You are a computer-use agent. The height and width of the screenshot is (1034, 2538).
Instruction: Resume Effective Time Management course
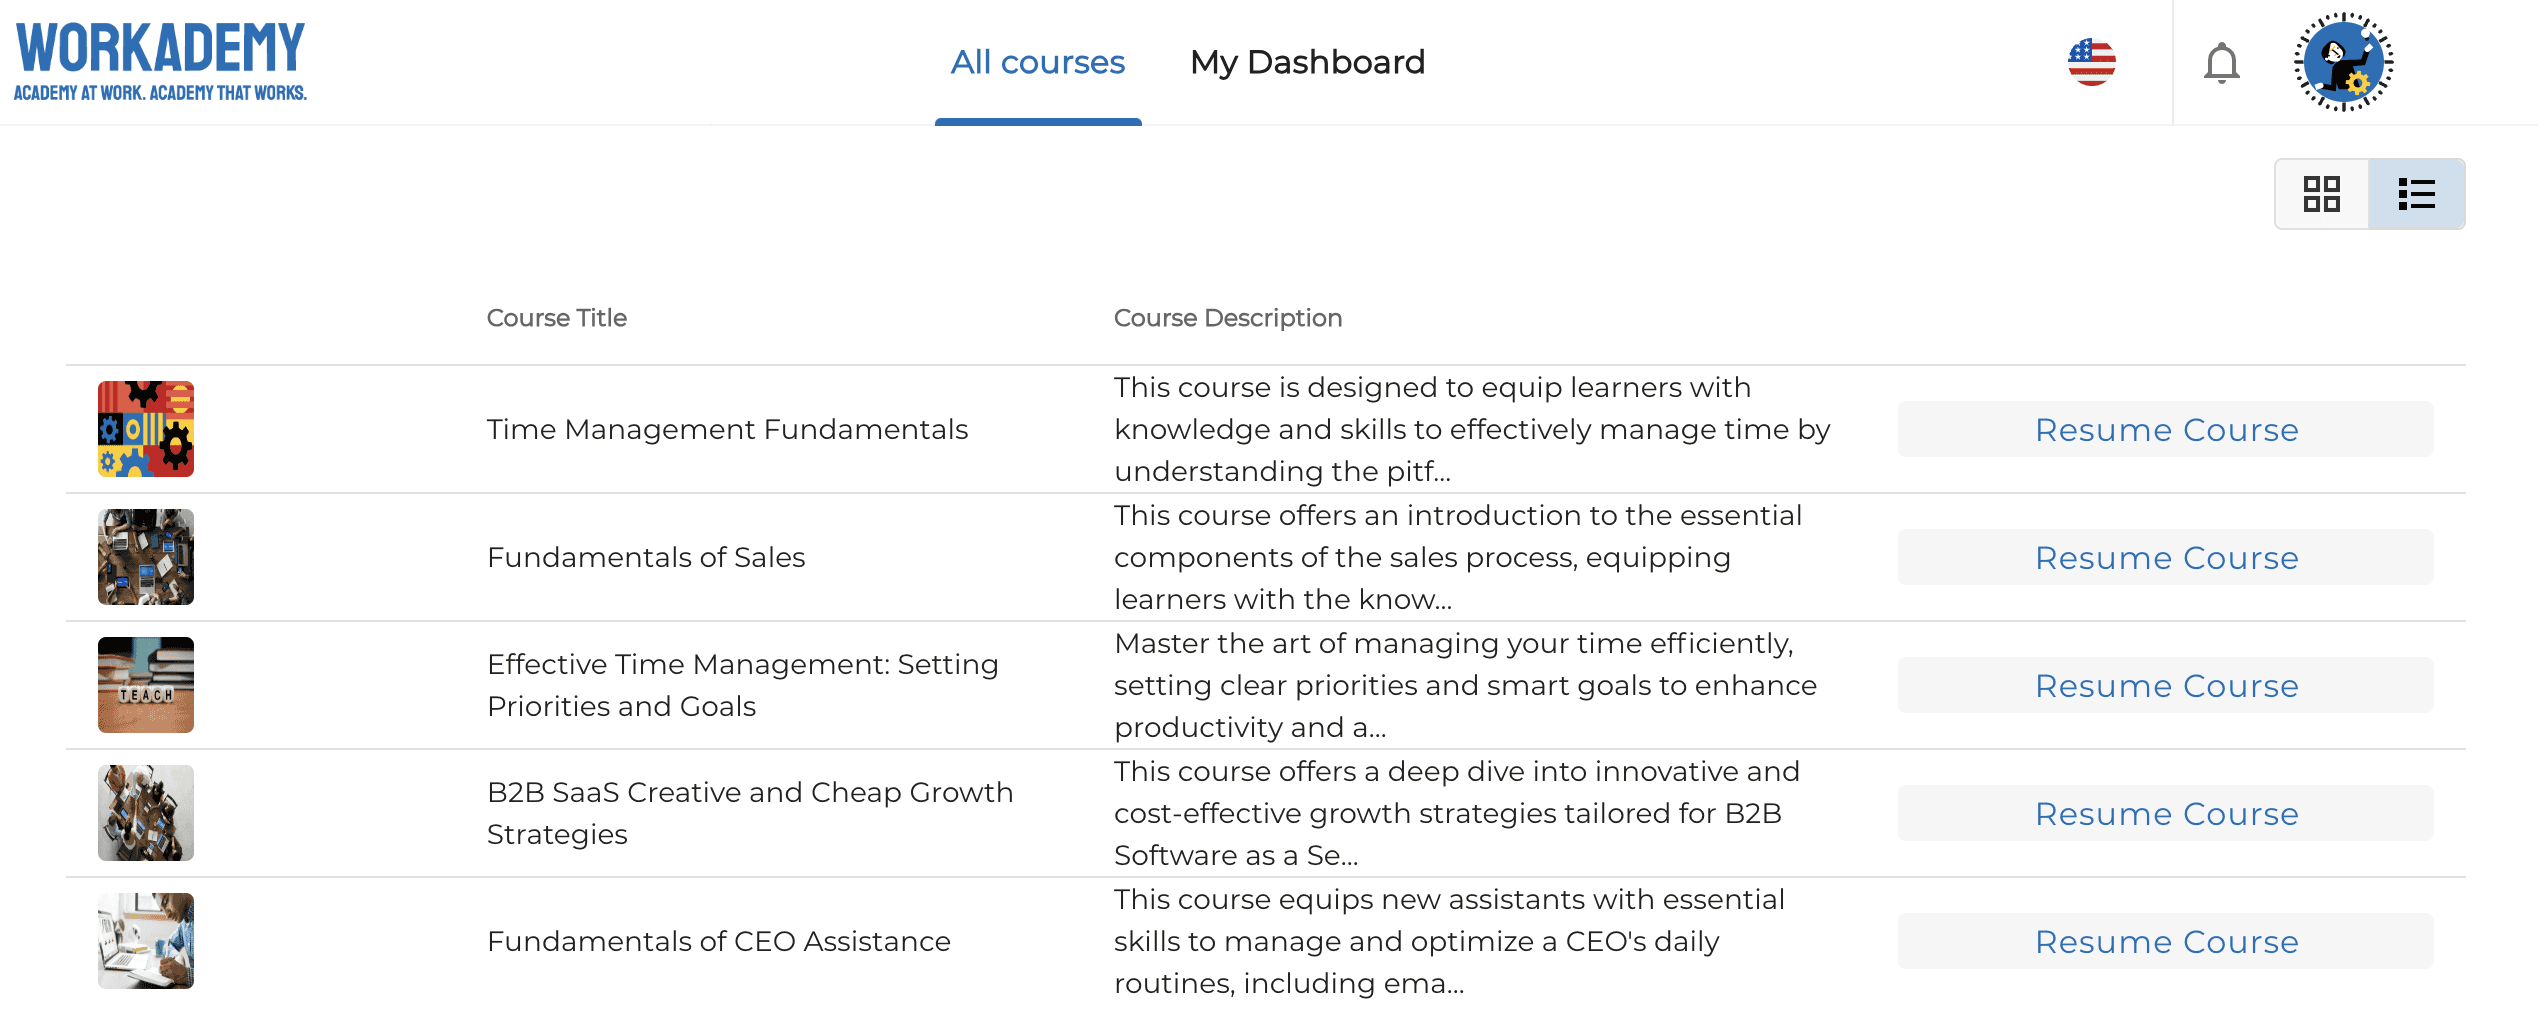coord(2165,686)
